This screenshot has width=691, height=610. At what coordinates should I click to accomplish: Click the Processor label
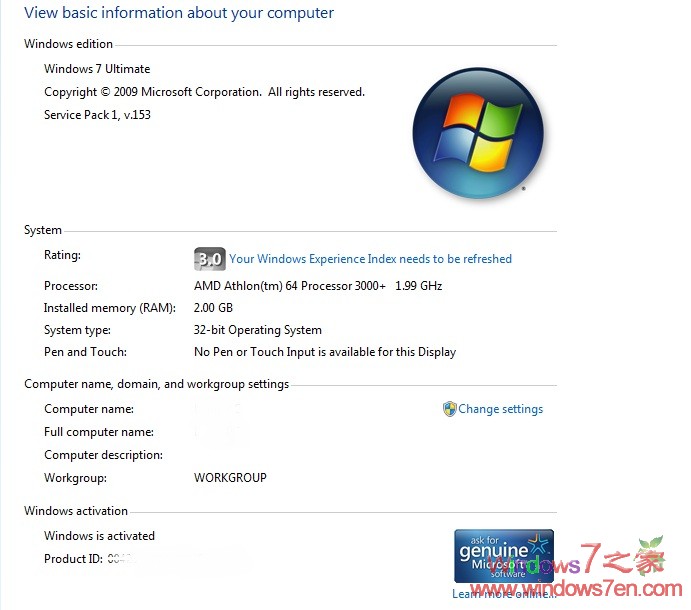pos(71,286)
